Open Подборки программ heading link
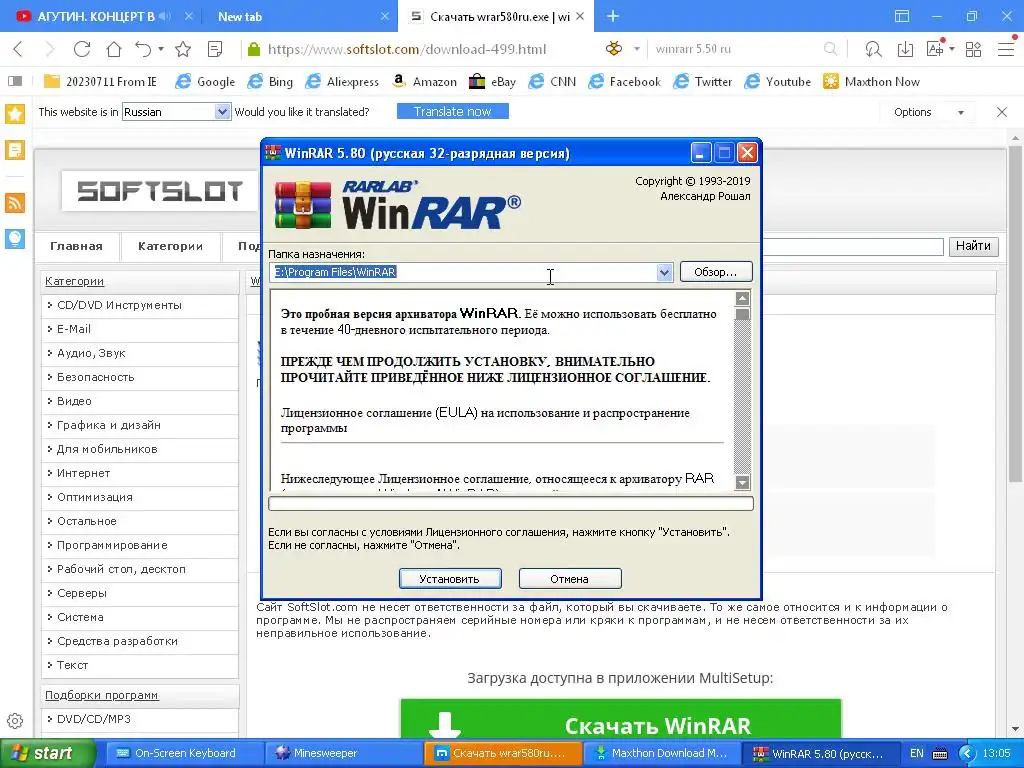This screenshot has width=1024, height=768. coord(101,695)
